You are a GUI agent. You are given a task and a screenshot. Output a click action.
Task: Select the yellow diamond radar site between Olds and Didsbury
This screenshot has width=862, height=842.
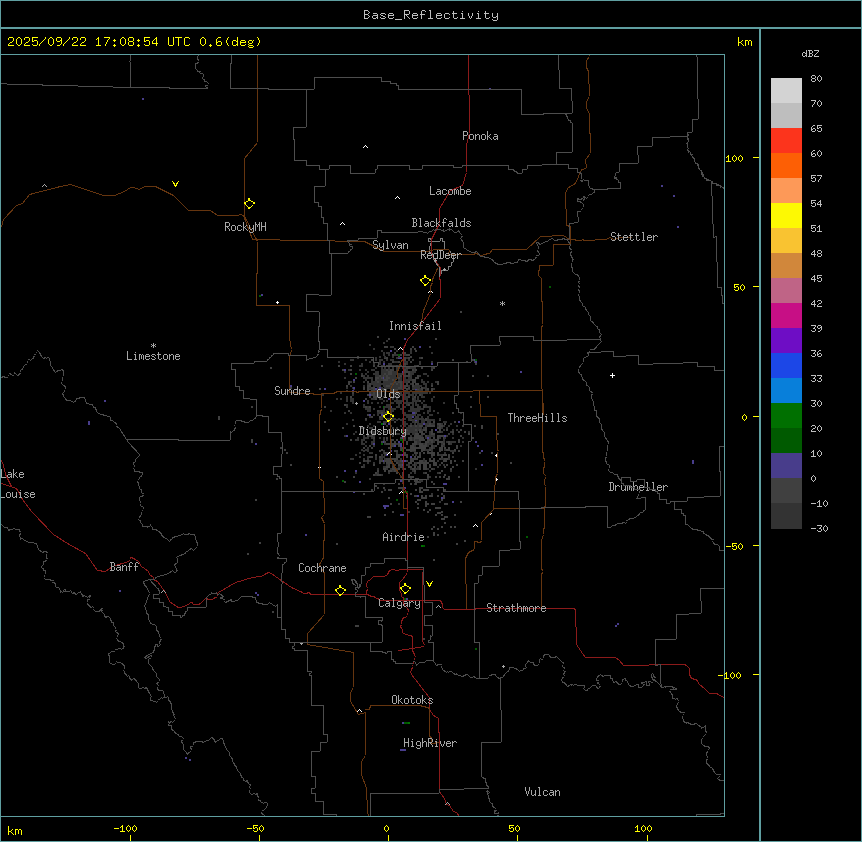(388, 416)
